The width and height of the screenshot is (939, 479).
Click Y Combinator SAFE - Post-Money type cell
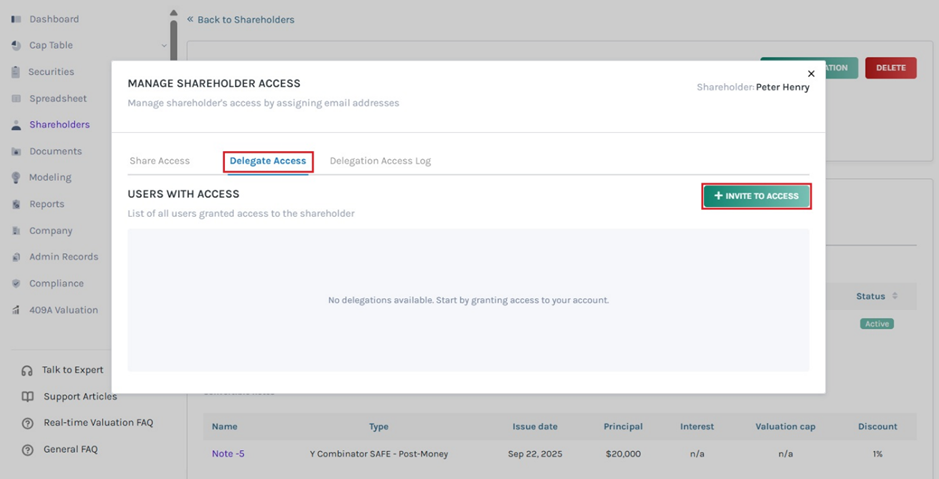click(x=378, y=454)
